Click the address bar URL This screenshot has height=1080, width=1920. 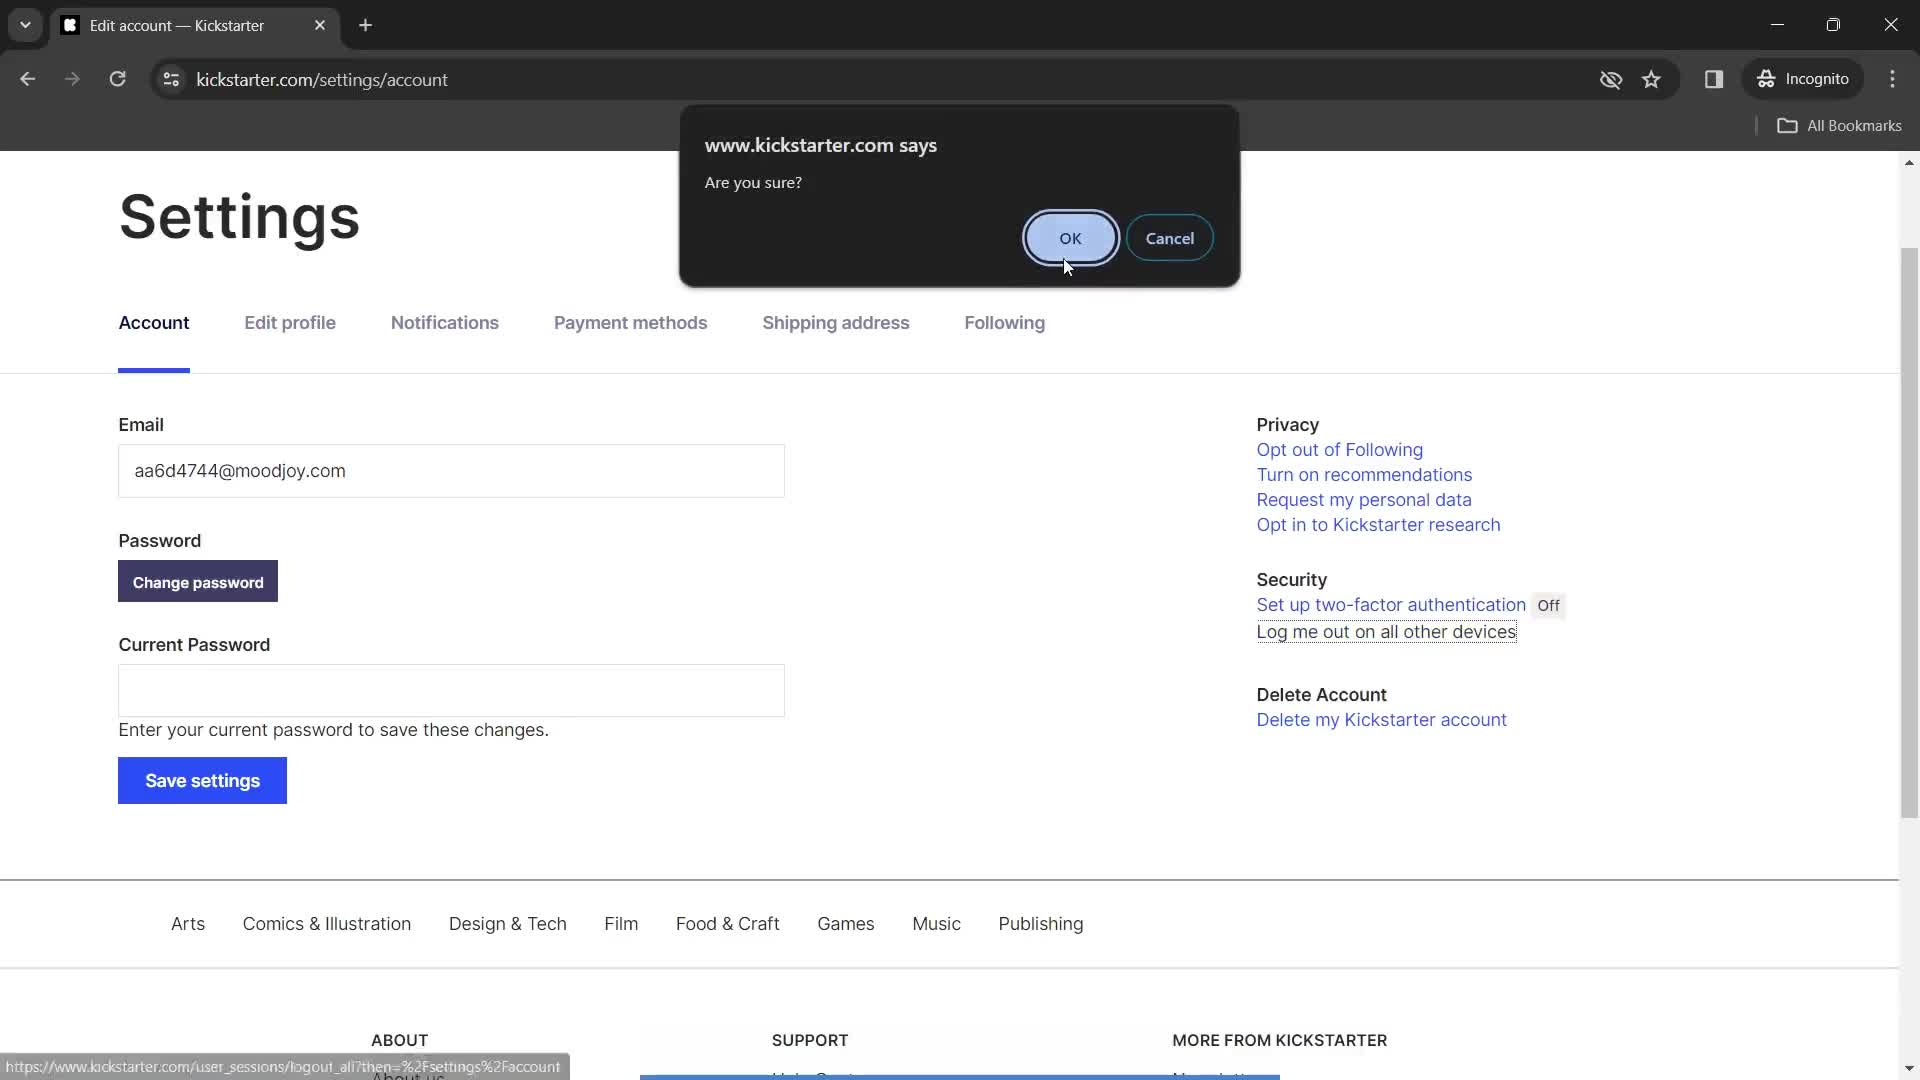coord(322,79)
